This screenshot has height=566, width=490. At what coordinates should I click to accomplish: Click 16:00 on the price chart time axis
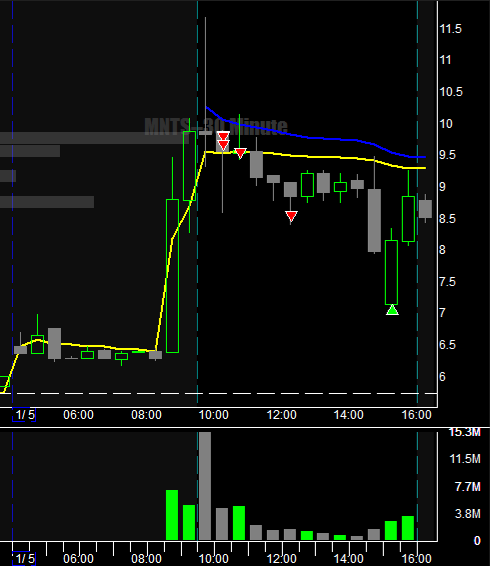coord(417,415)
